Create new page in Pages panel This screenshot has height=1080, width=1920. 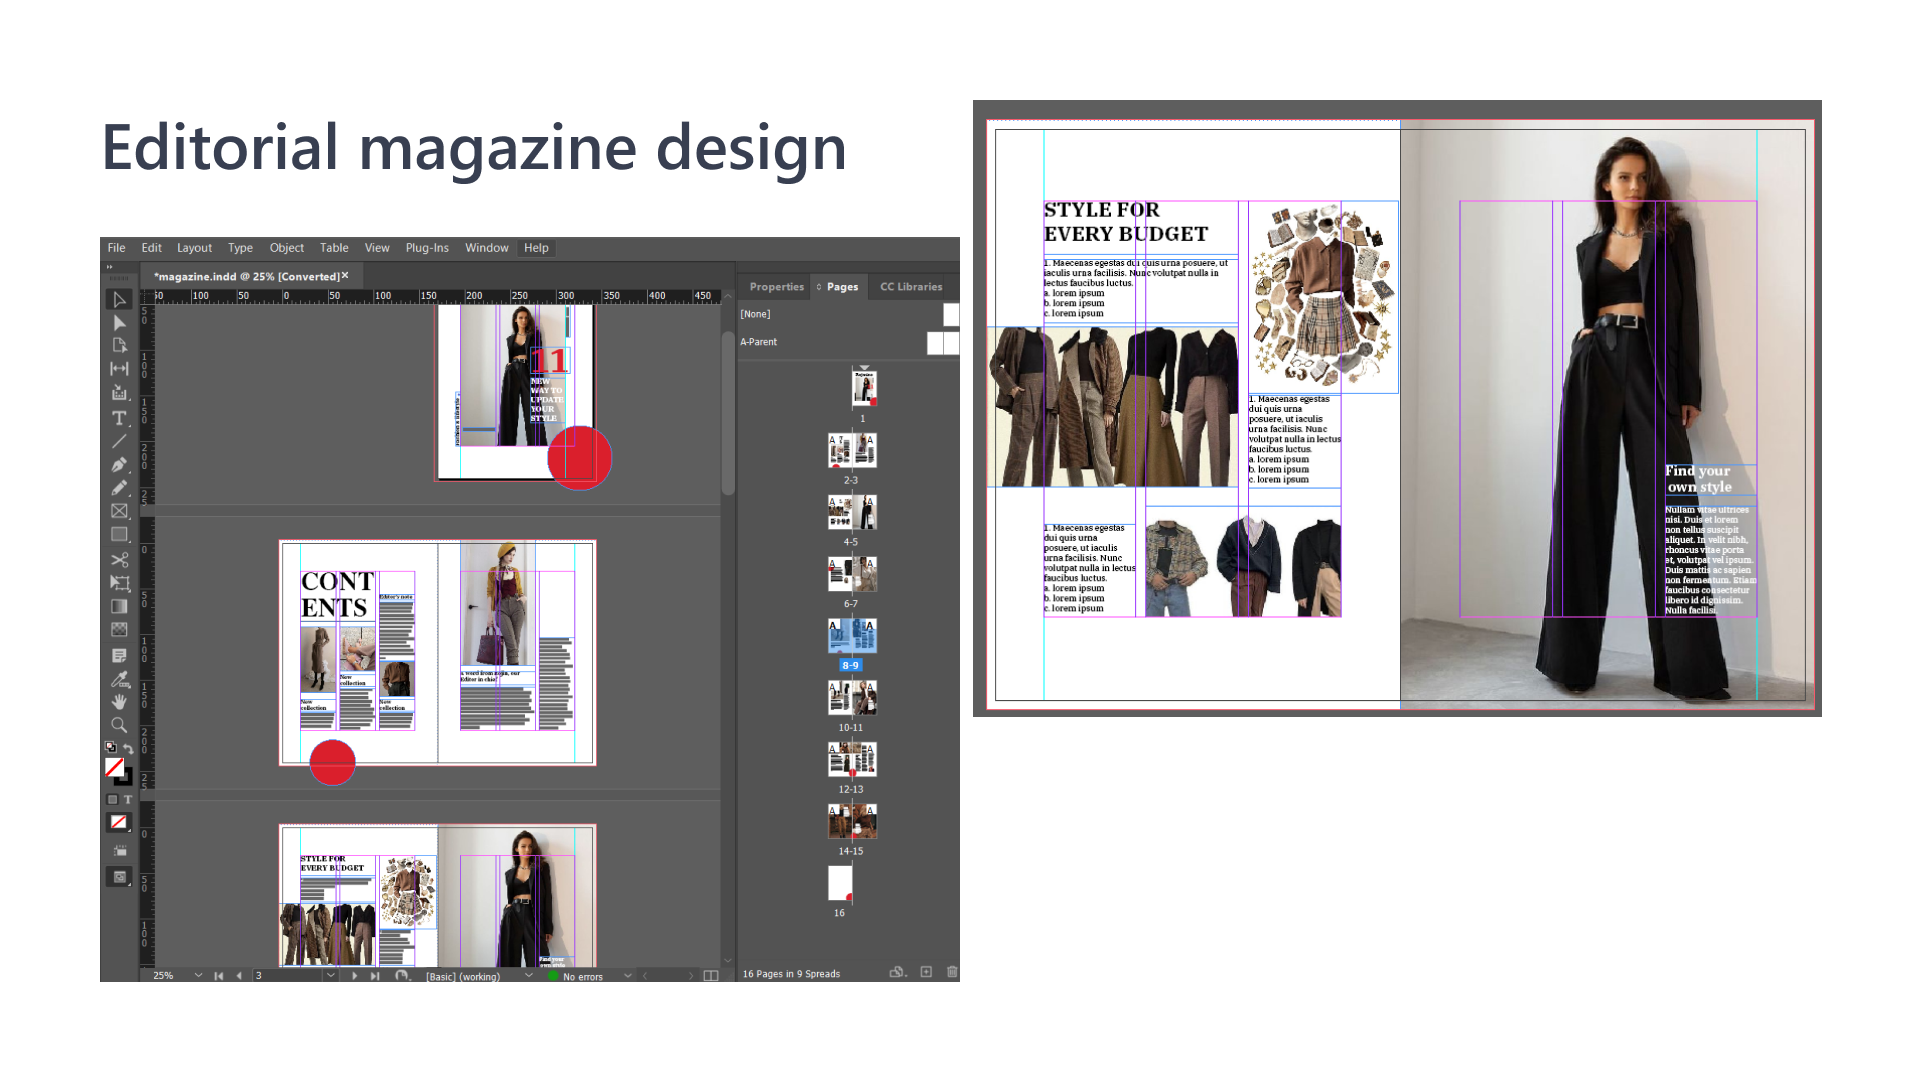click(x=926, y=972)
